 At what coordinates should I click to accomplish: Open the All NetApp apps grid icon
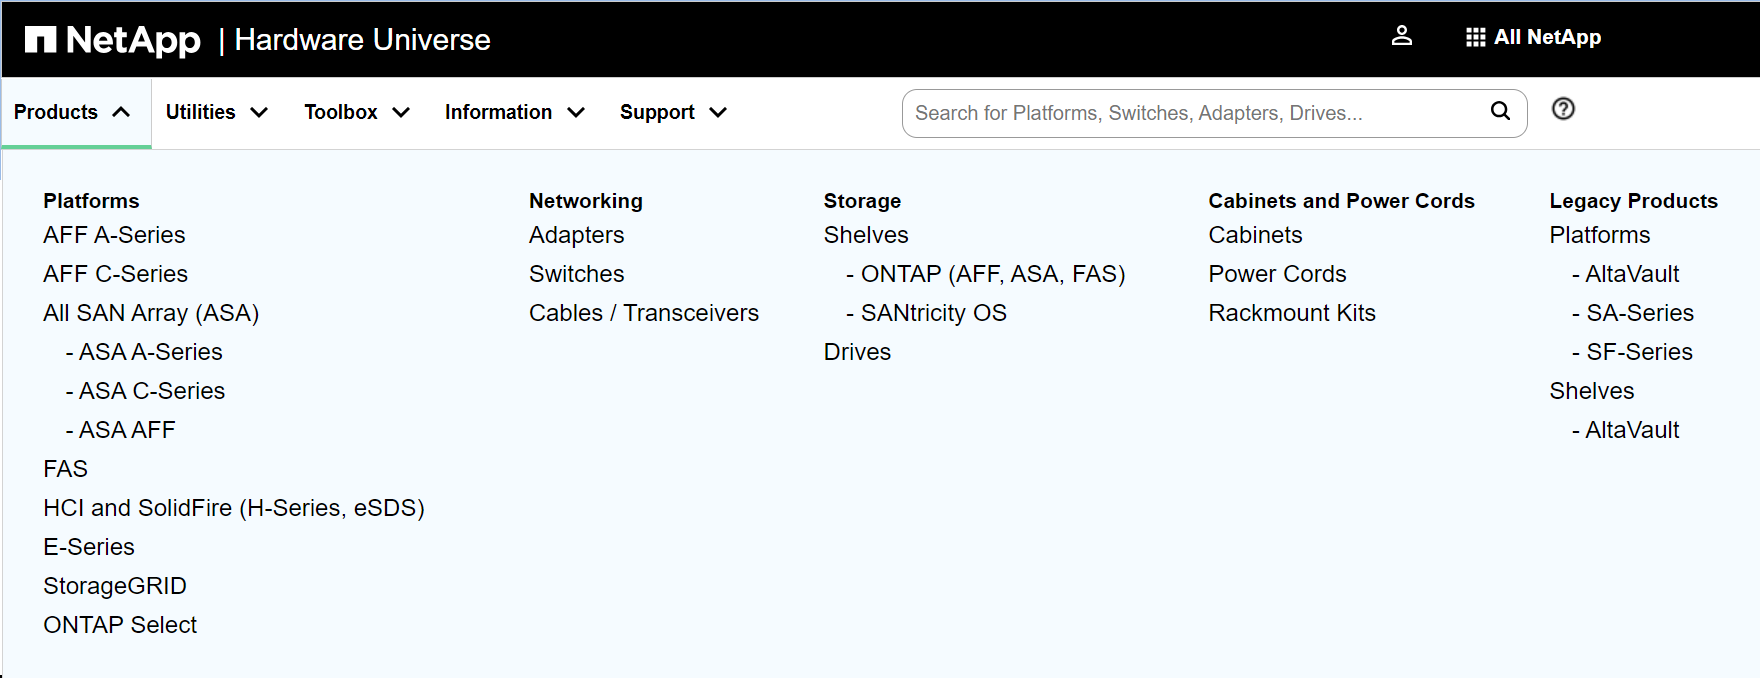(1475, 37)
